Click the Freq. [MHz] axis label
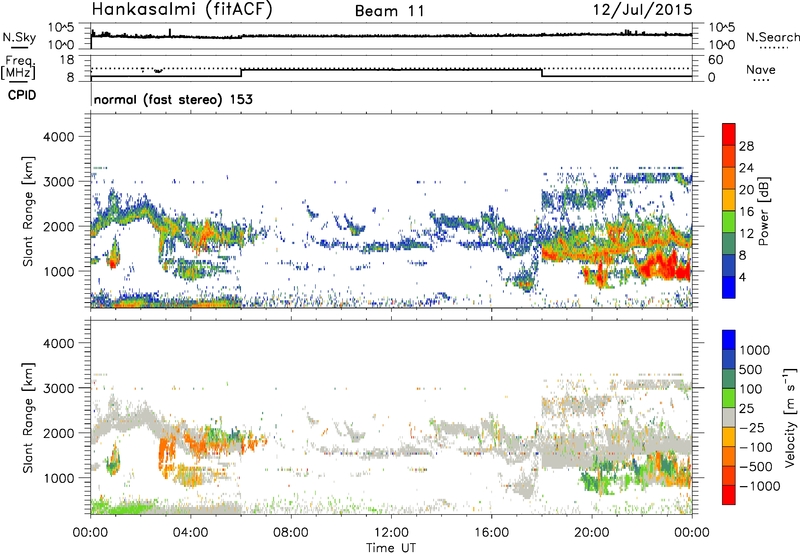The height and width of the screenshot is (554, 800). coord(19,67)
